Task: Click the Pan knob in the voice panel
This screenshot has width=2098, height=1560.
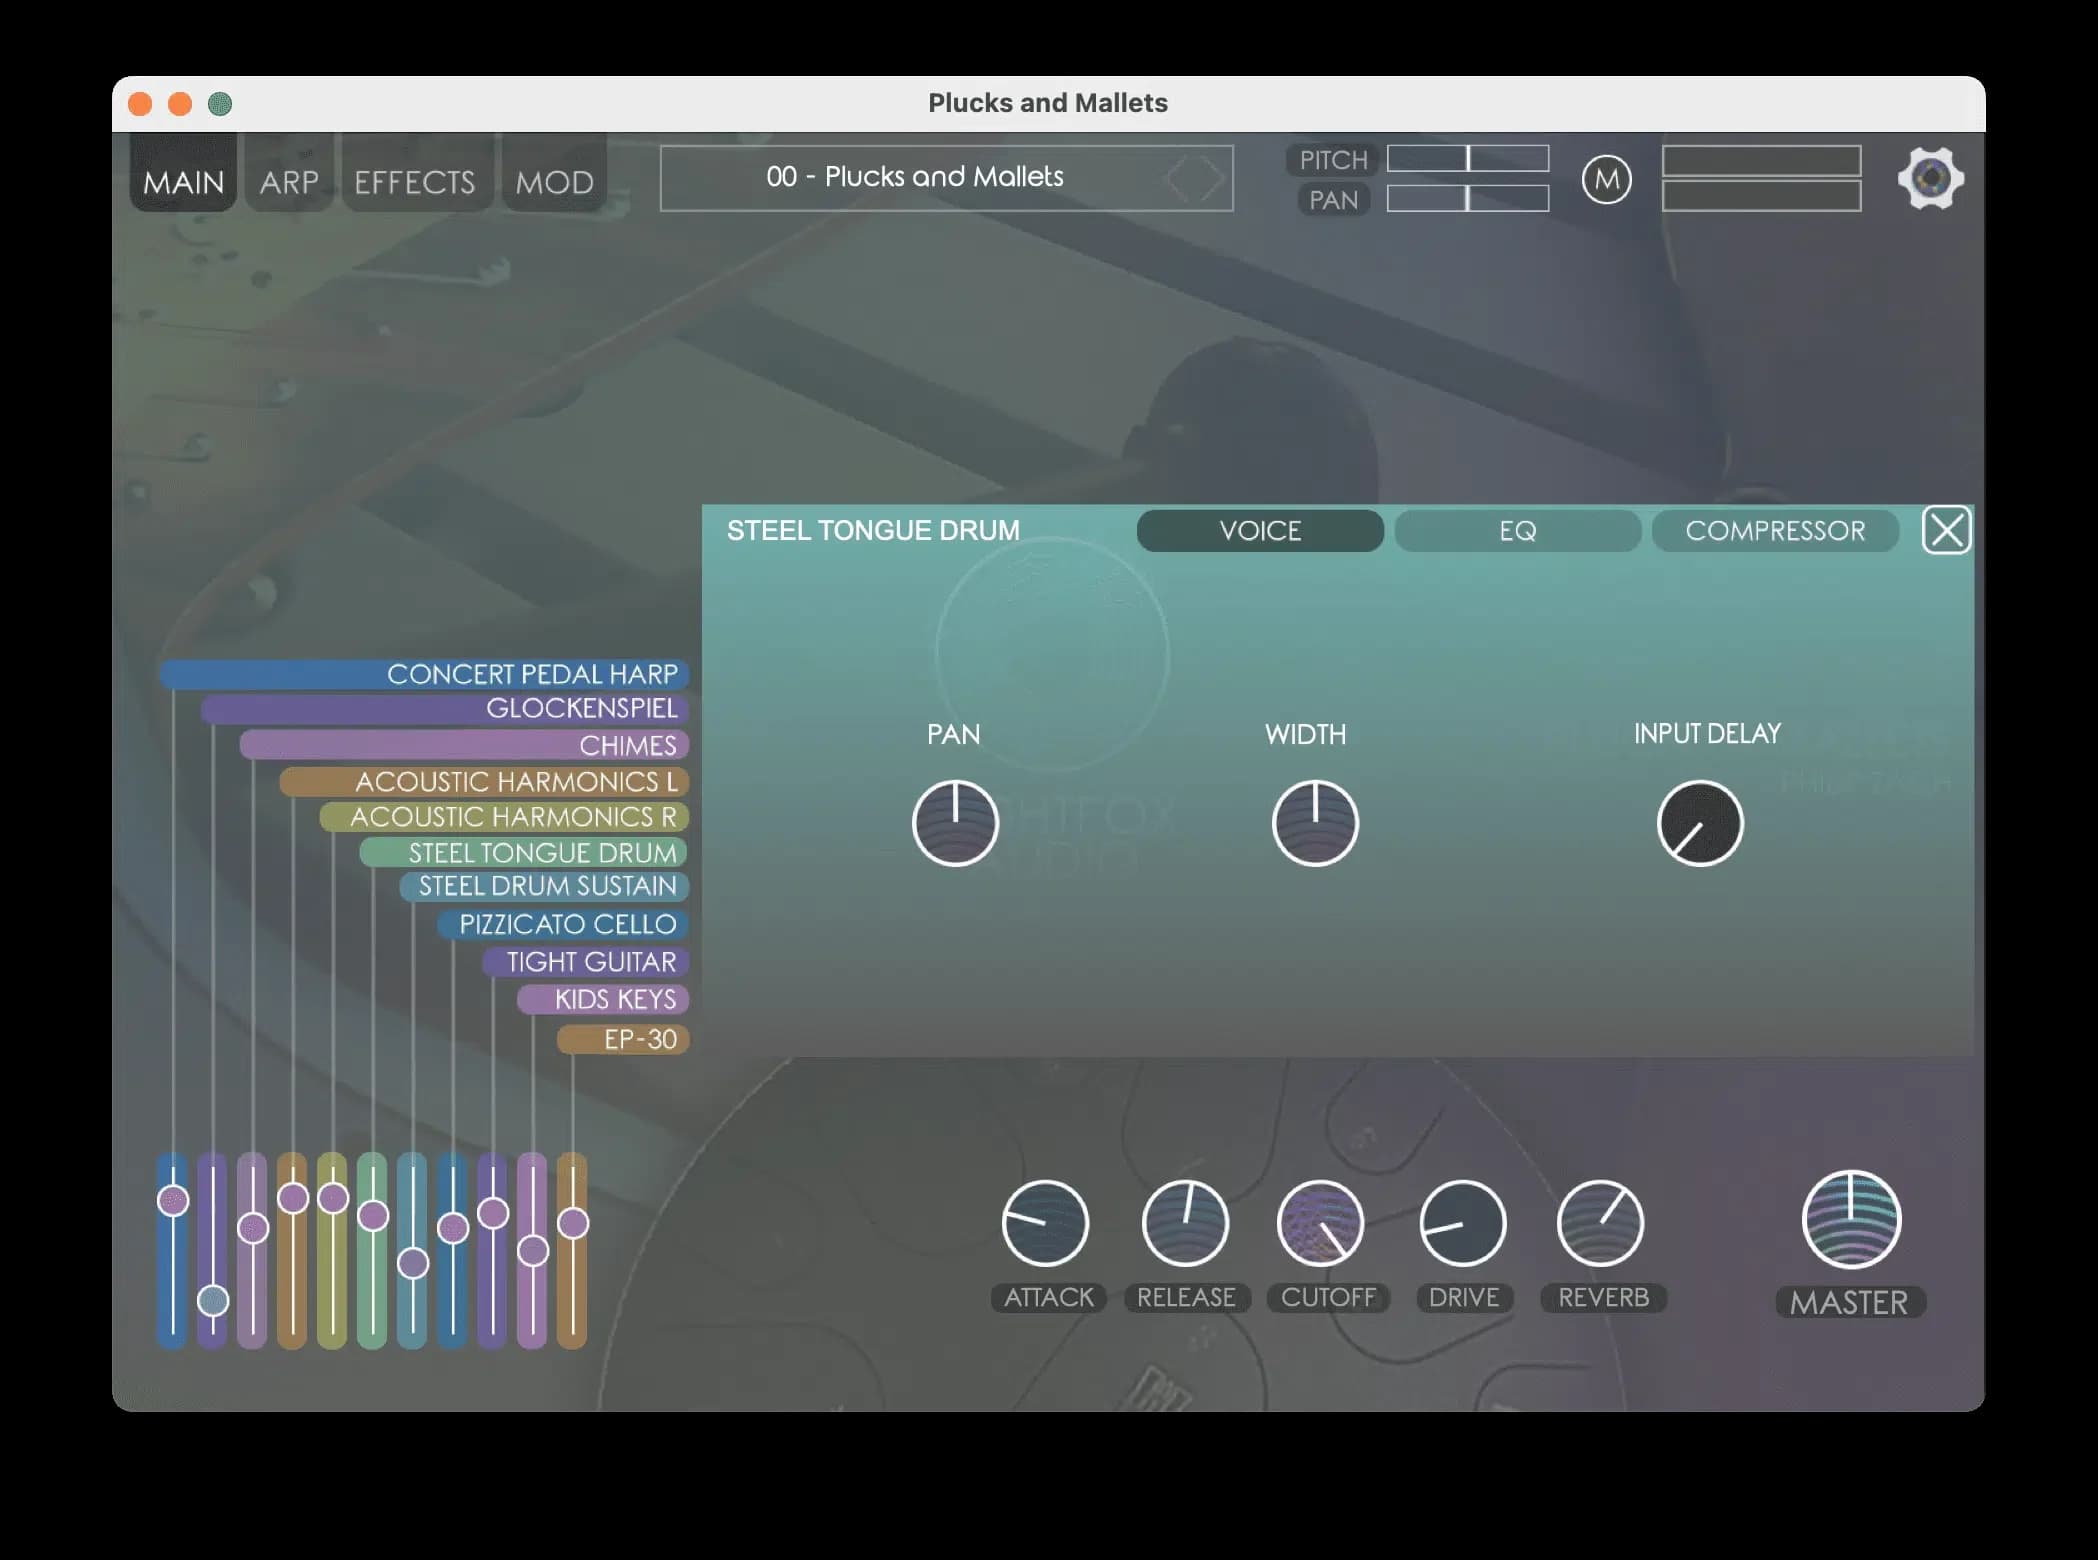Action: tap(953, 822)
